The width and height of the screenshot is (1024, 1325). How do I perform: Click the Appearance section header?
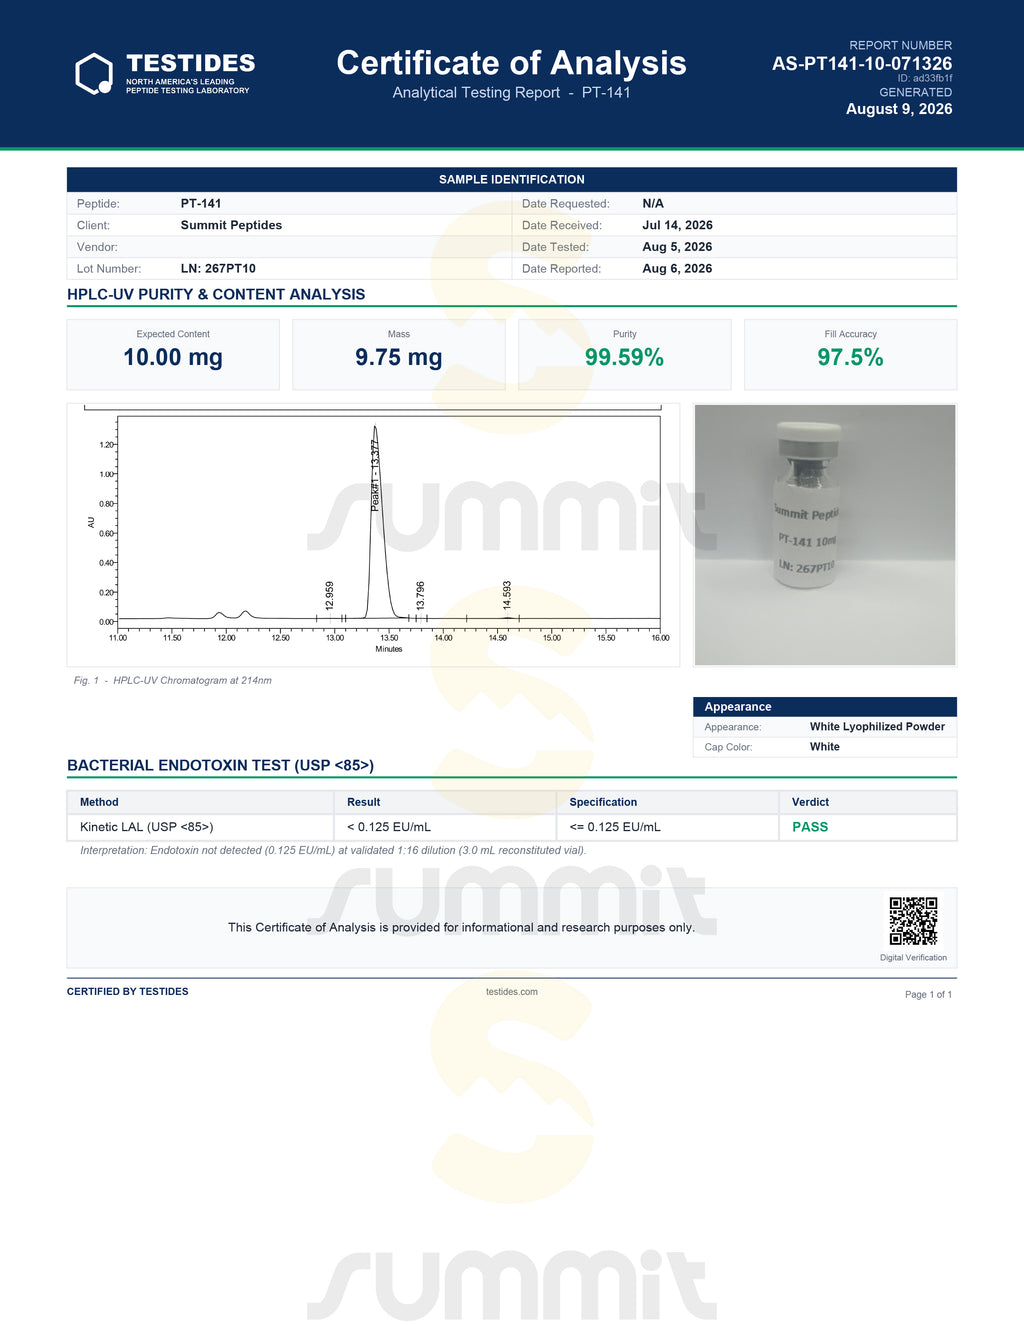tap(825, 706)
